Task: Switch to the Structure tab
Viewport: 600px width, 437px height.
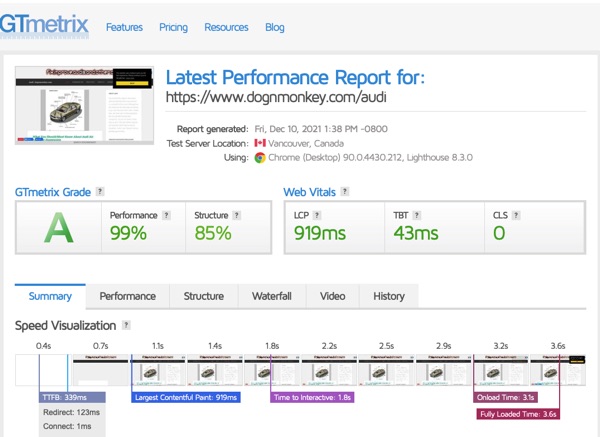Action: tap(203, 296)
